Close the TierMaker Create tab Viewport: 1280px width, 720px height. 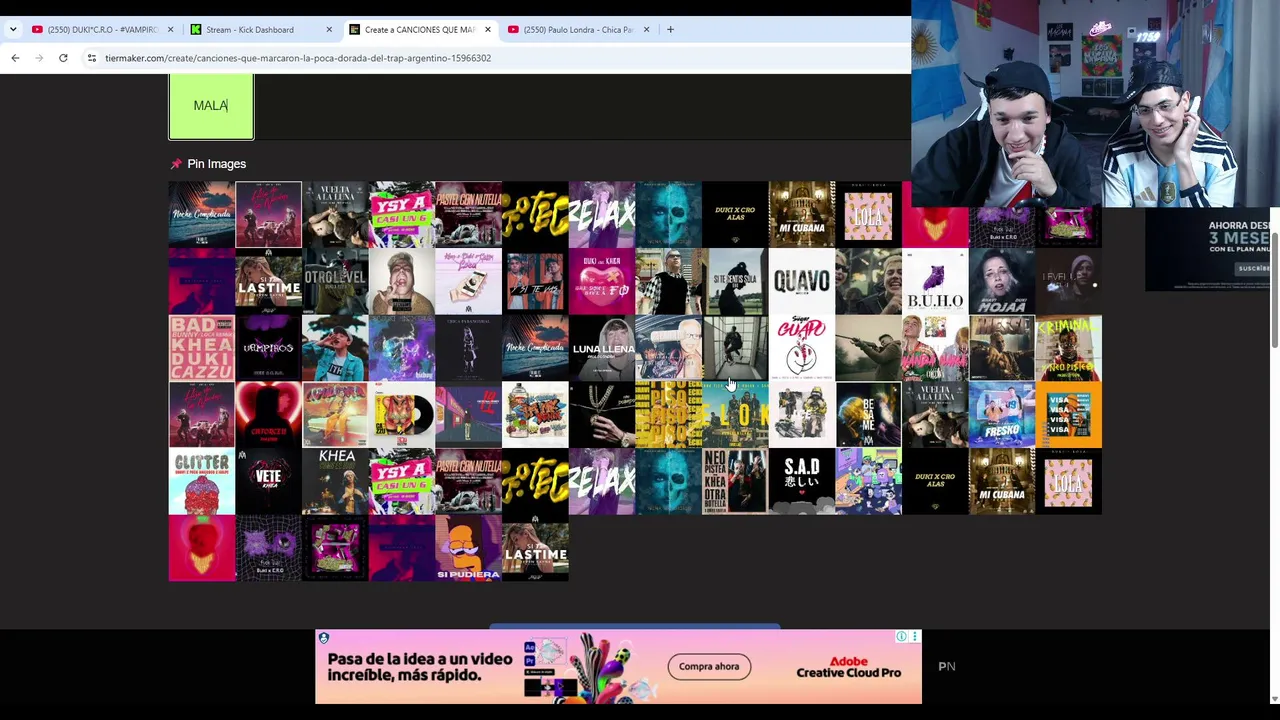tap(487, 29)
